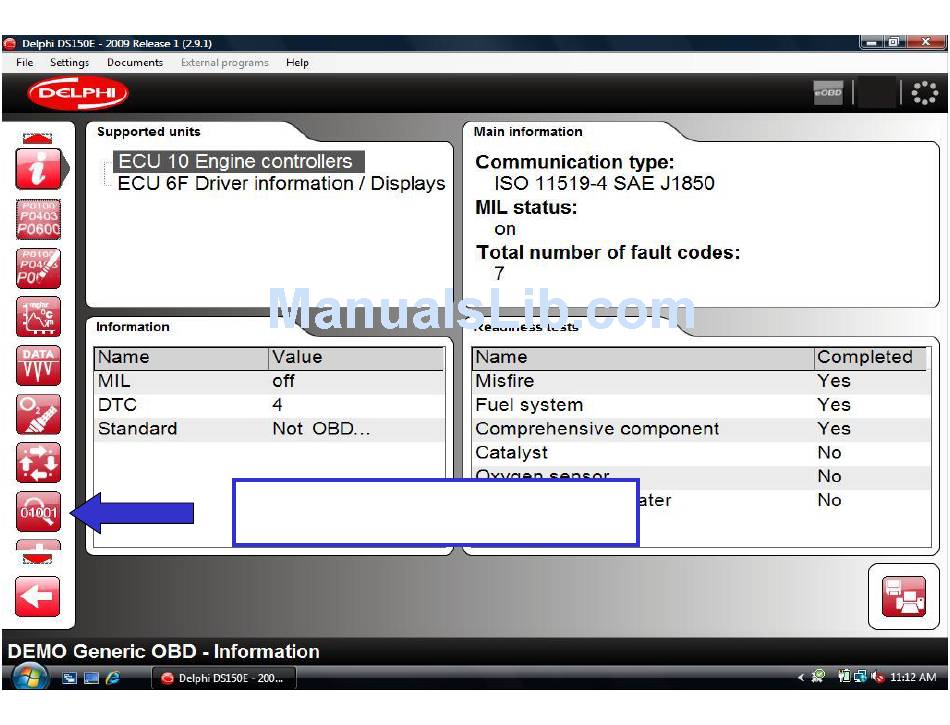Click the Completed column header
The height and width of the screenshot is (725, 950).
[869, 357]
